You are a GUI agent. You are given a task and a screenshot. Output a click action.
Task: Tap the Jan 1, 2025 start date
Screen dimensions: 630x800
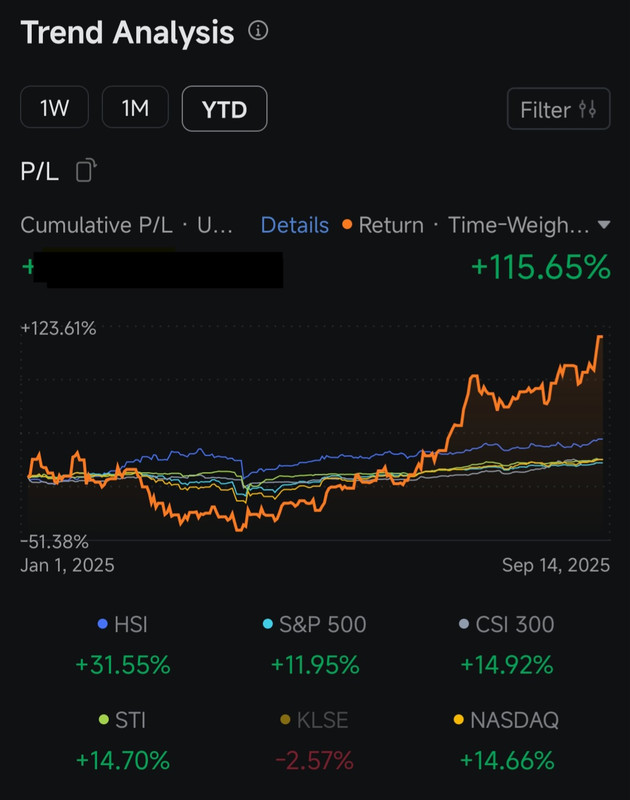coord(67,565)
